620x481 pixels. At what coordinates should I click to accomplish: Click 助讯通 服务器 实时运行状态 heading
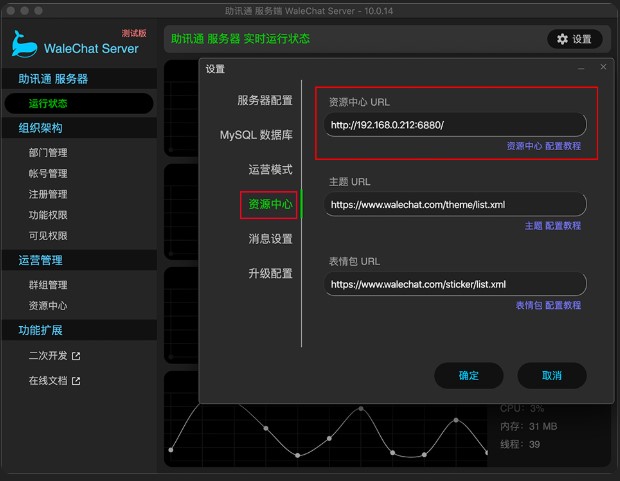click(240, 39)
